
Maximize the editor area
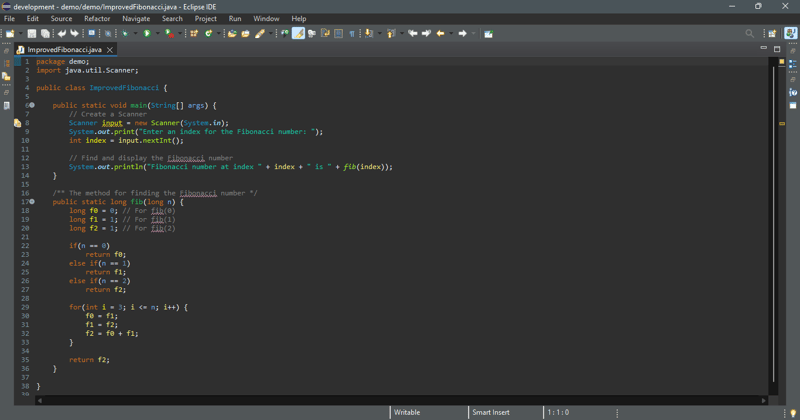[x=777, y=49]
